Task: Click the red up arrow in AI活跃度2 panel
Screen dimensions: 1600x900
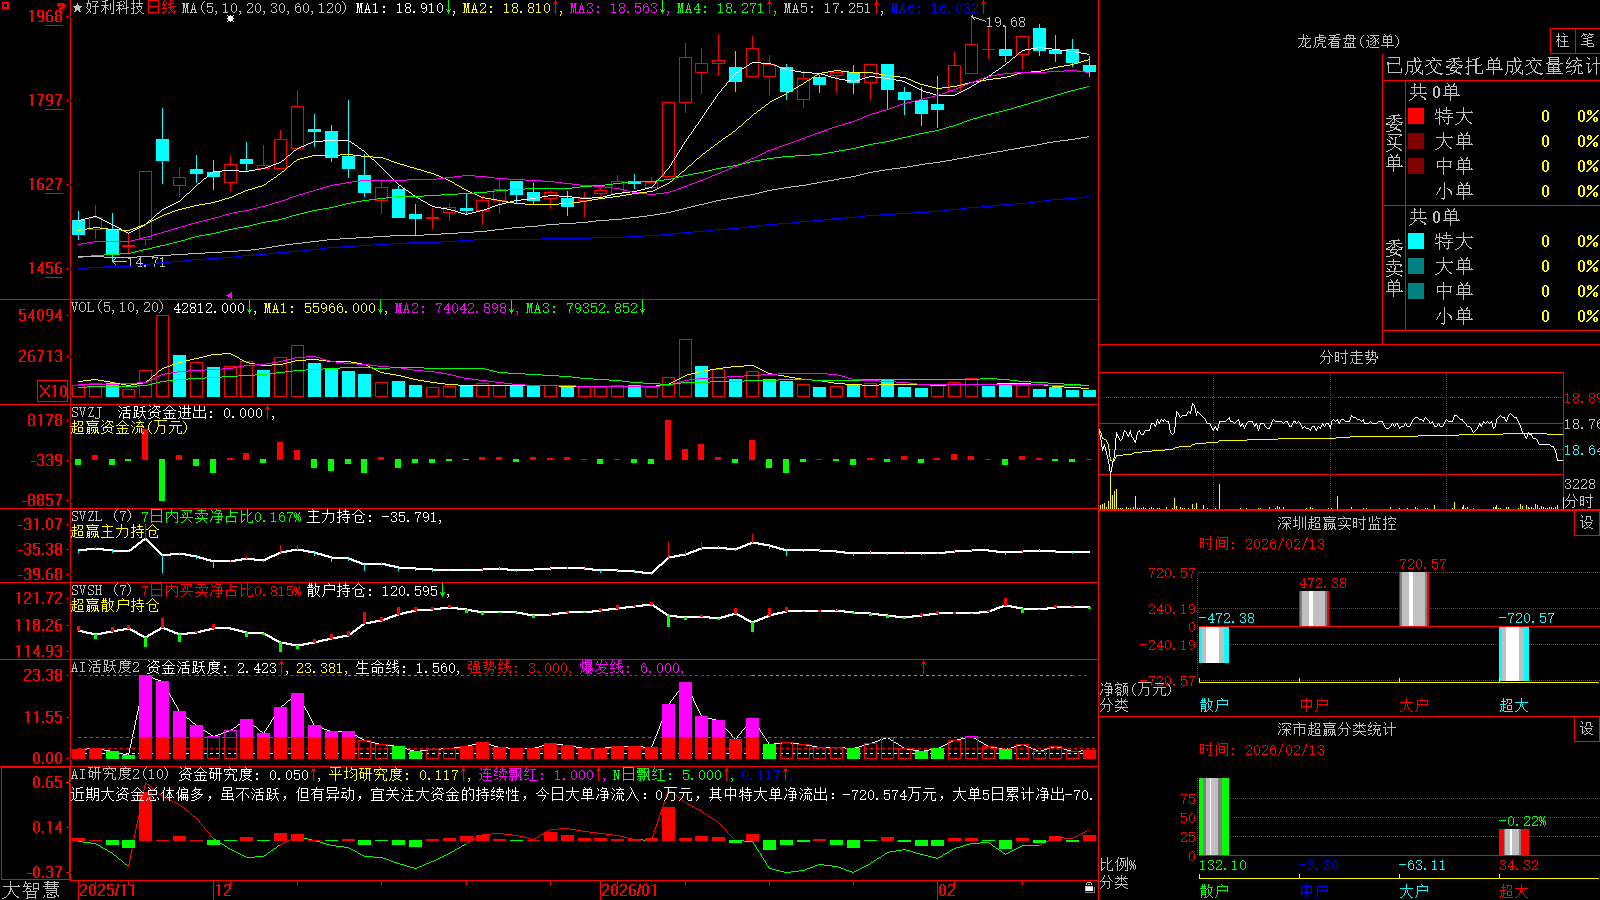Action: 923,665
